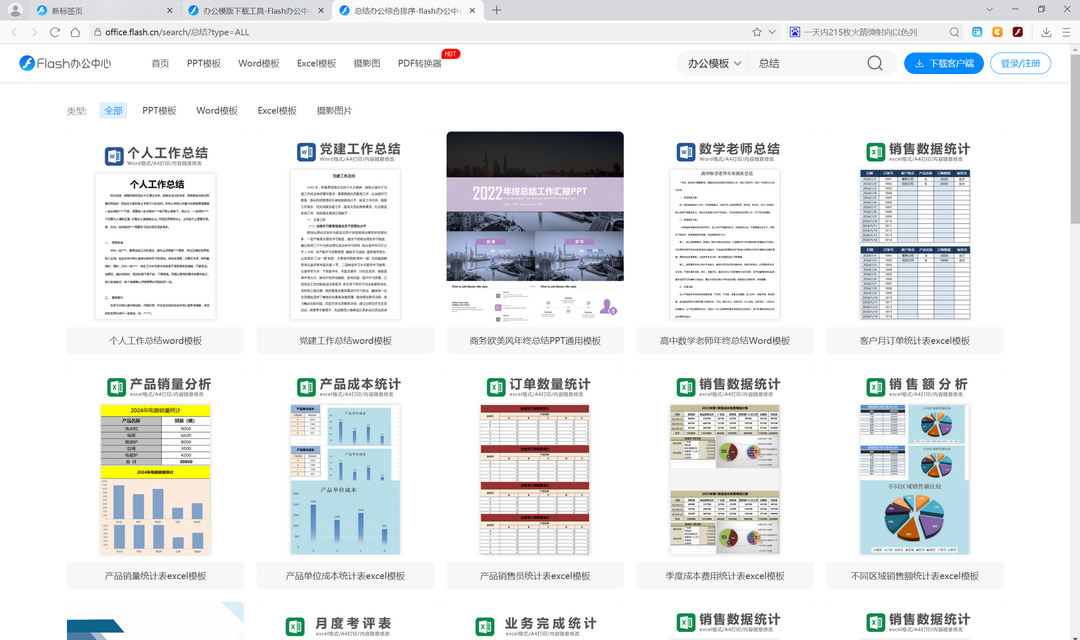Click the search magnifier icon
Viewport: 1080px width, 640px height.
tap(875, 63)
